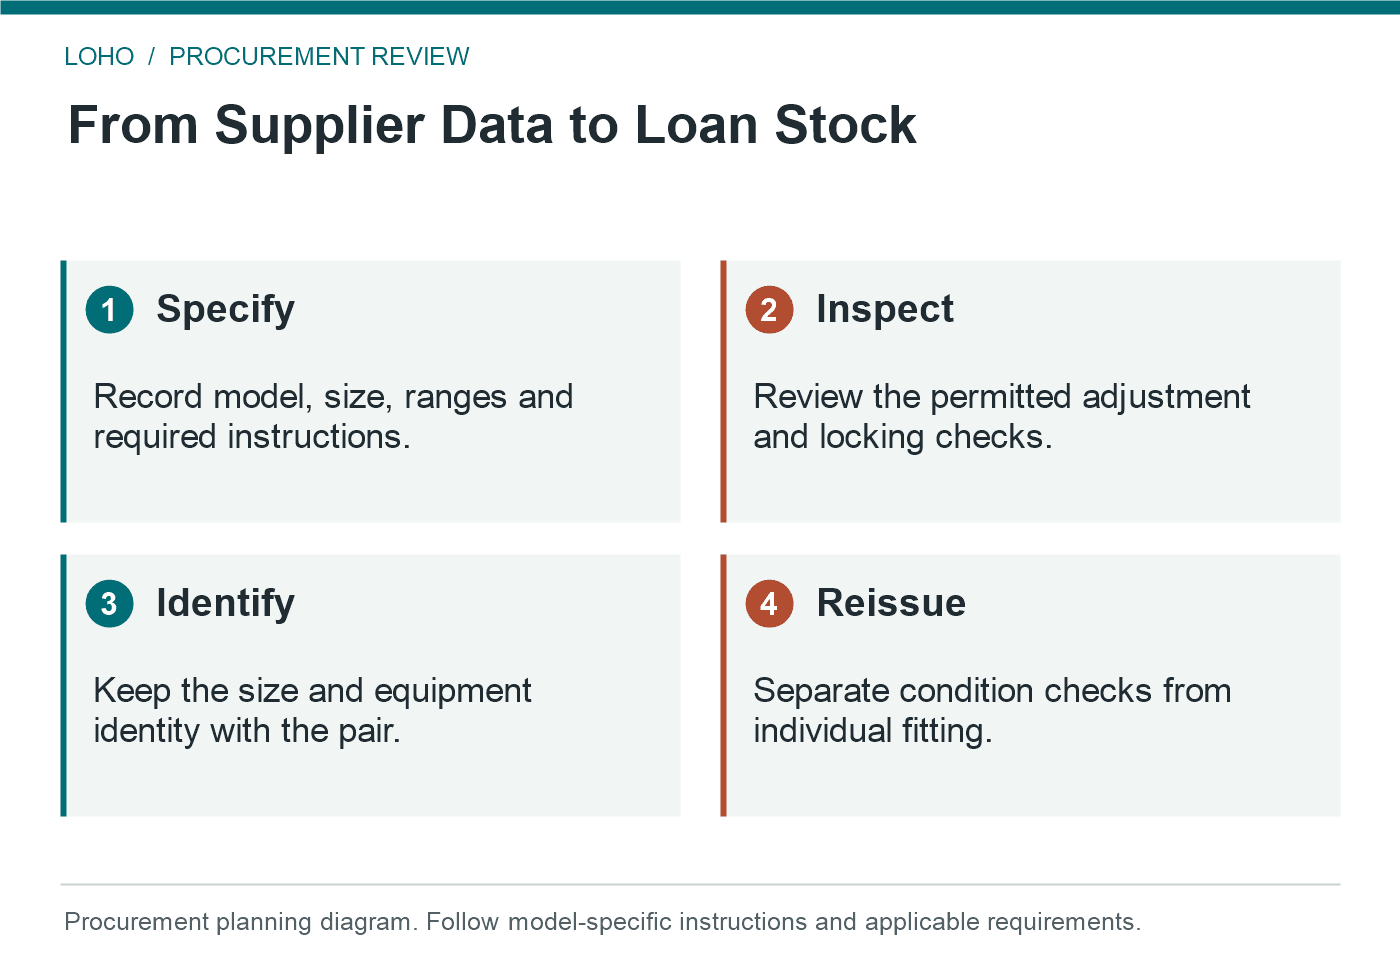Viewport: 1400px width, 980px height.
Task: Select the red number 4 circle badge
Action: click(x=769, y=603)
